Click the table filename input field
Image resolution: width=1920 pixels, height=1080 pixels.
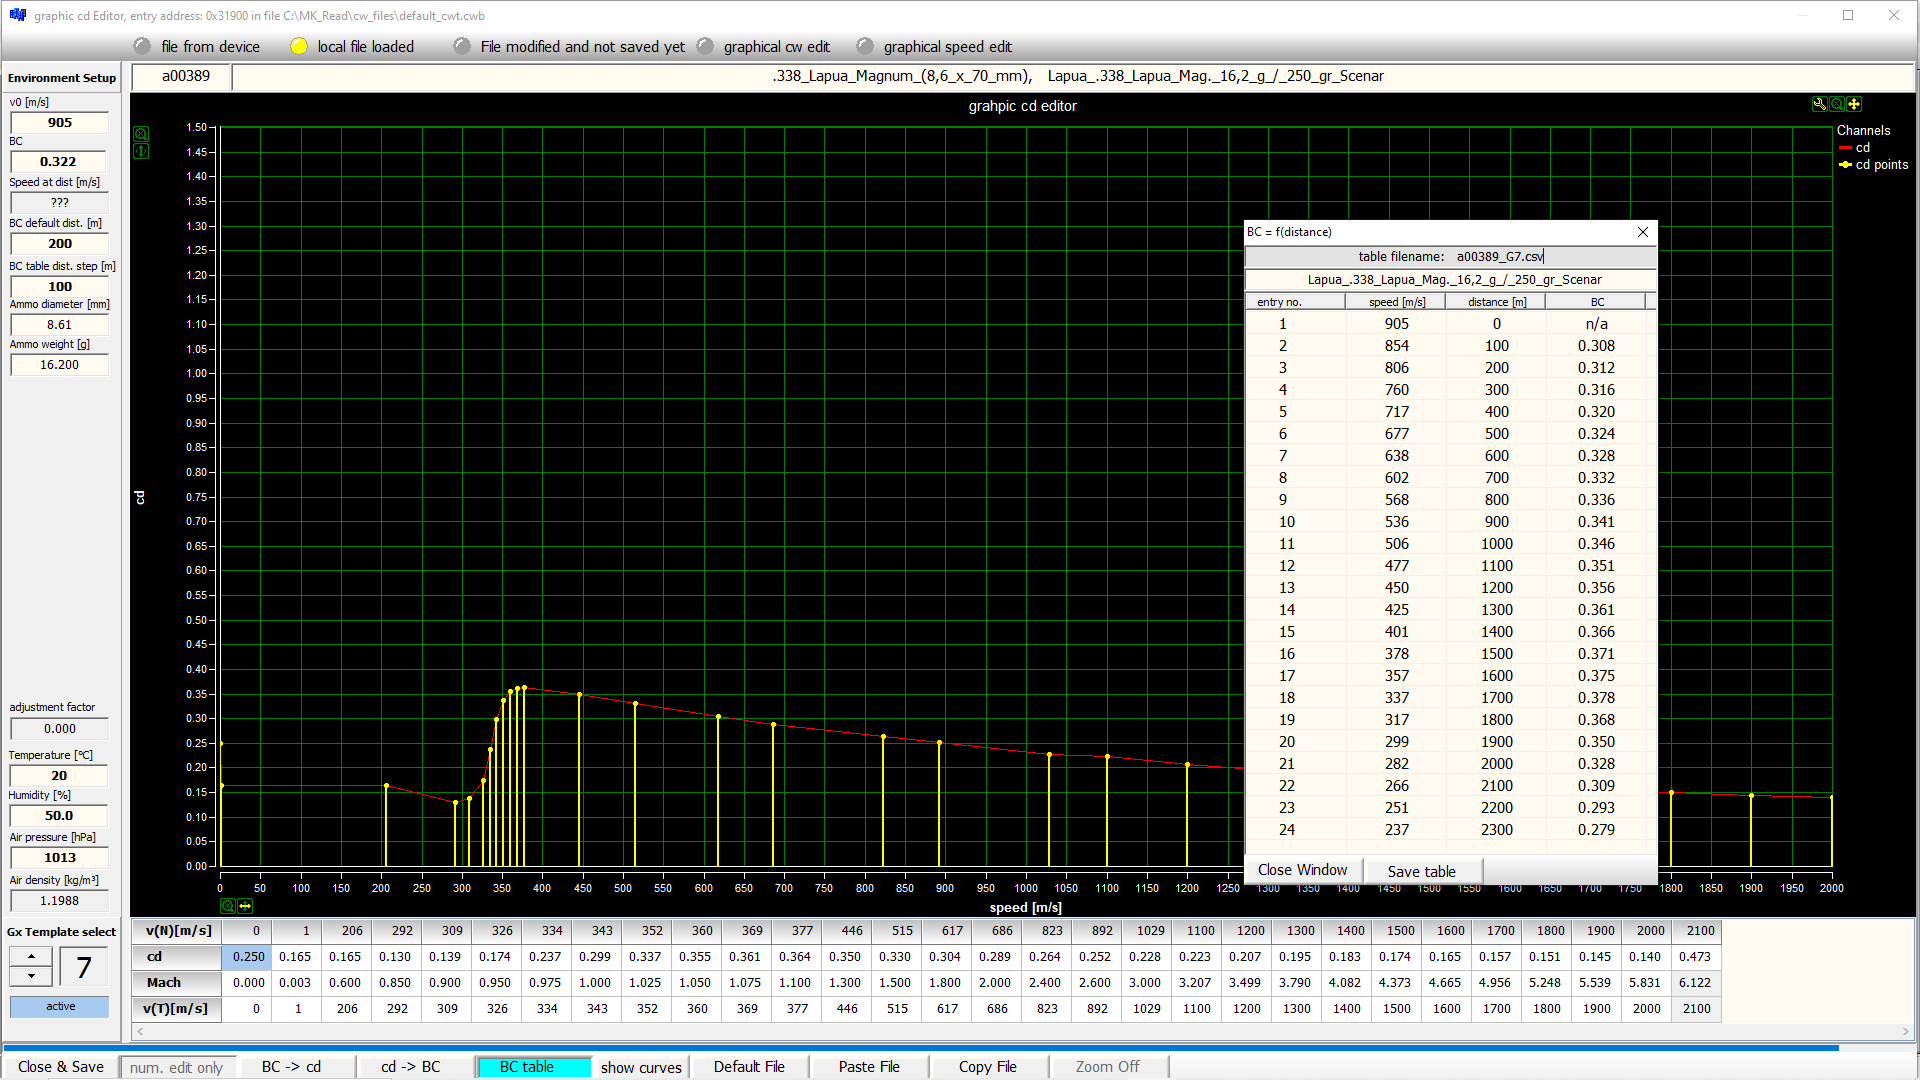(x=1499, y=257)
